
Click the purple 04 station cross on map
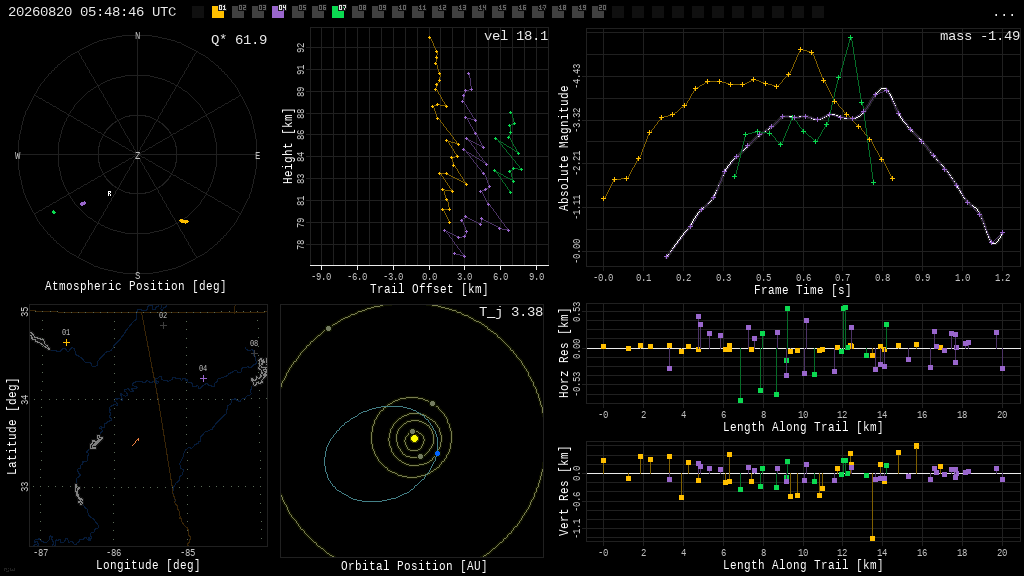[x=203, y=378]
